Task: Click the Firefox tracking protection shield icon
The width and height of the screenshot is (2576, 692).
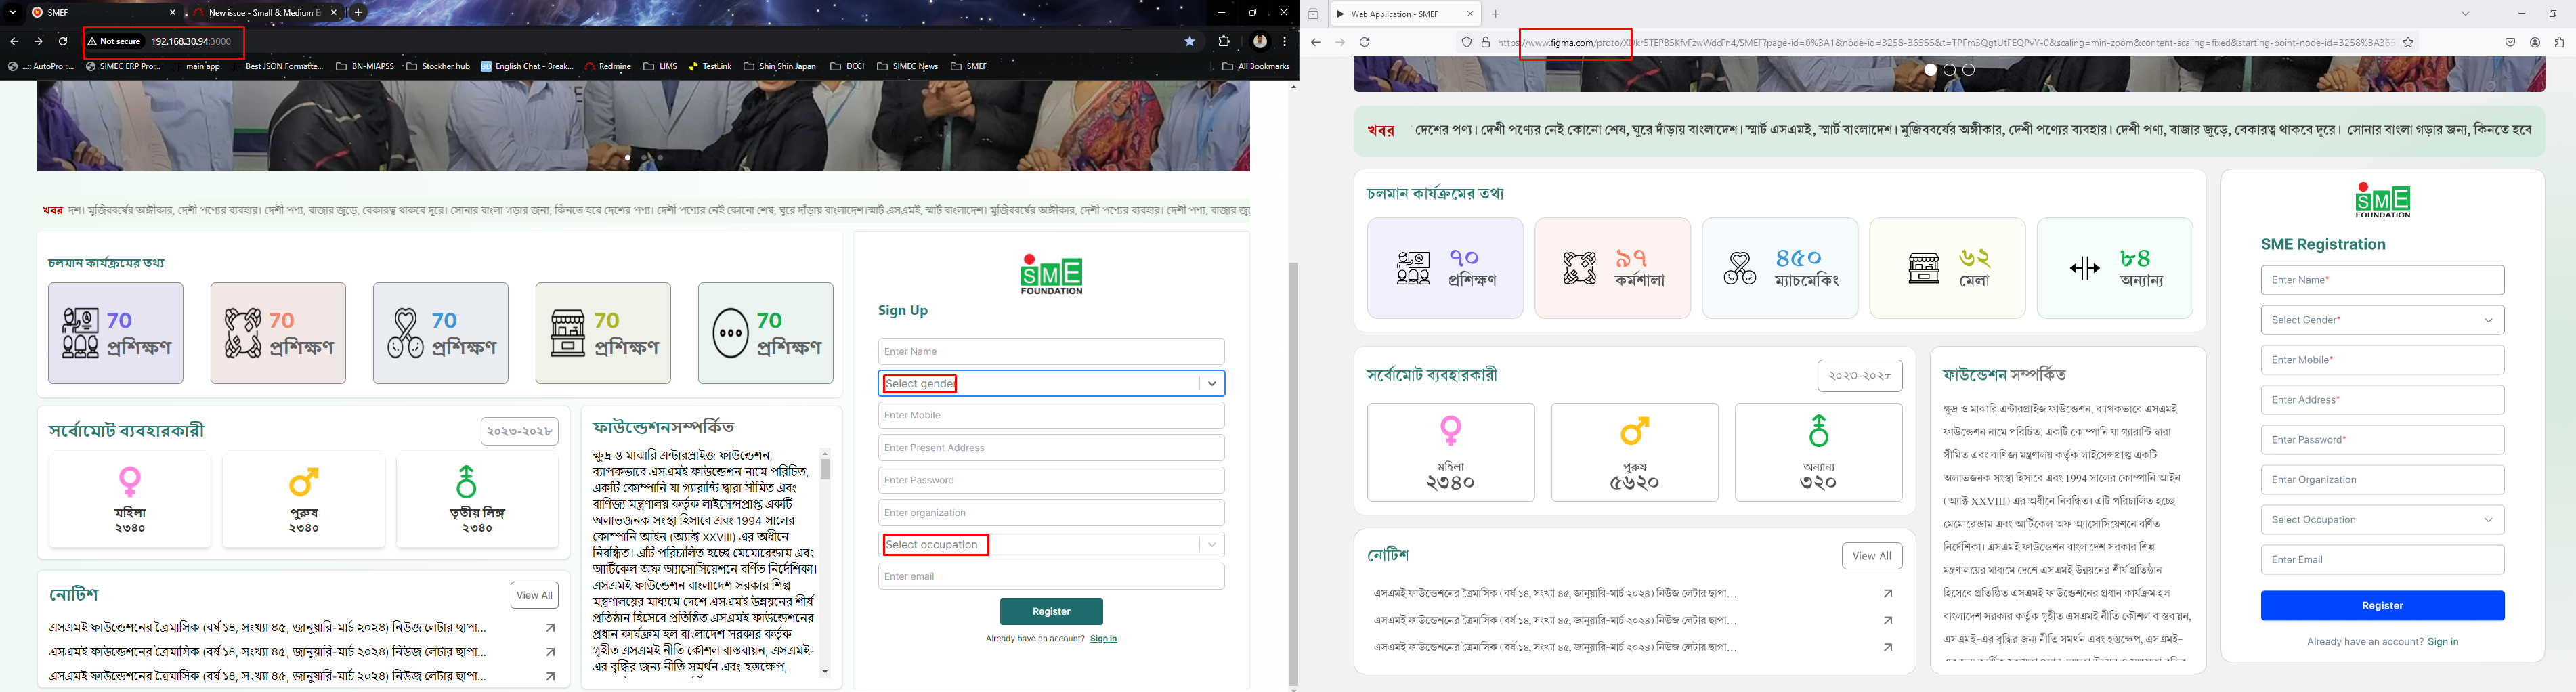Action: click(1467, 42)
